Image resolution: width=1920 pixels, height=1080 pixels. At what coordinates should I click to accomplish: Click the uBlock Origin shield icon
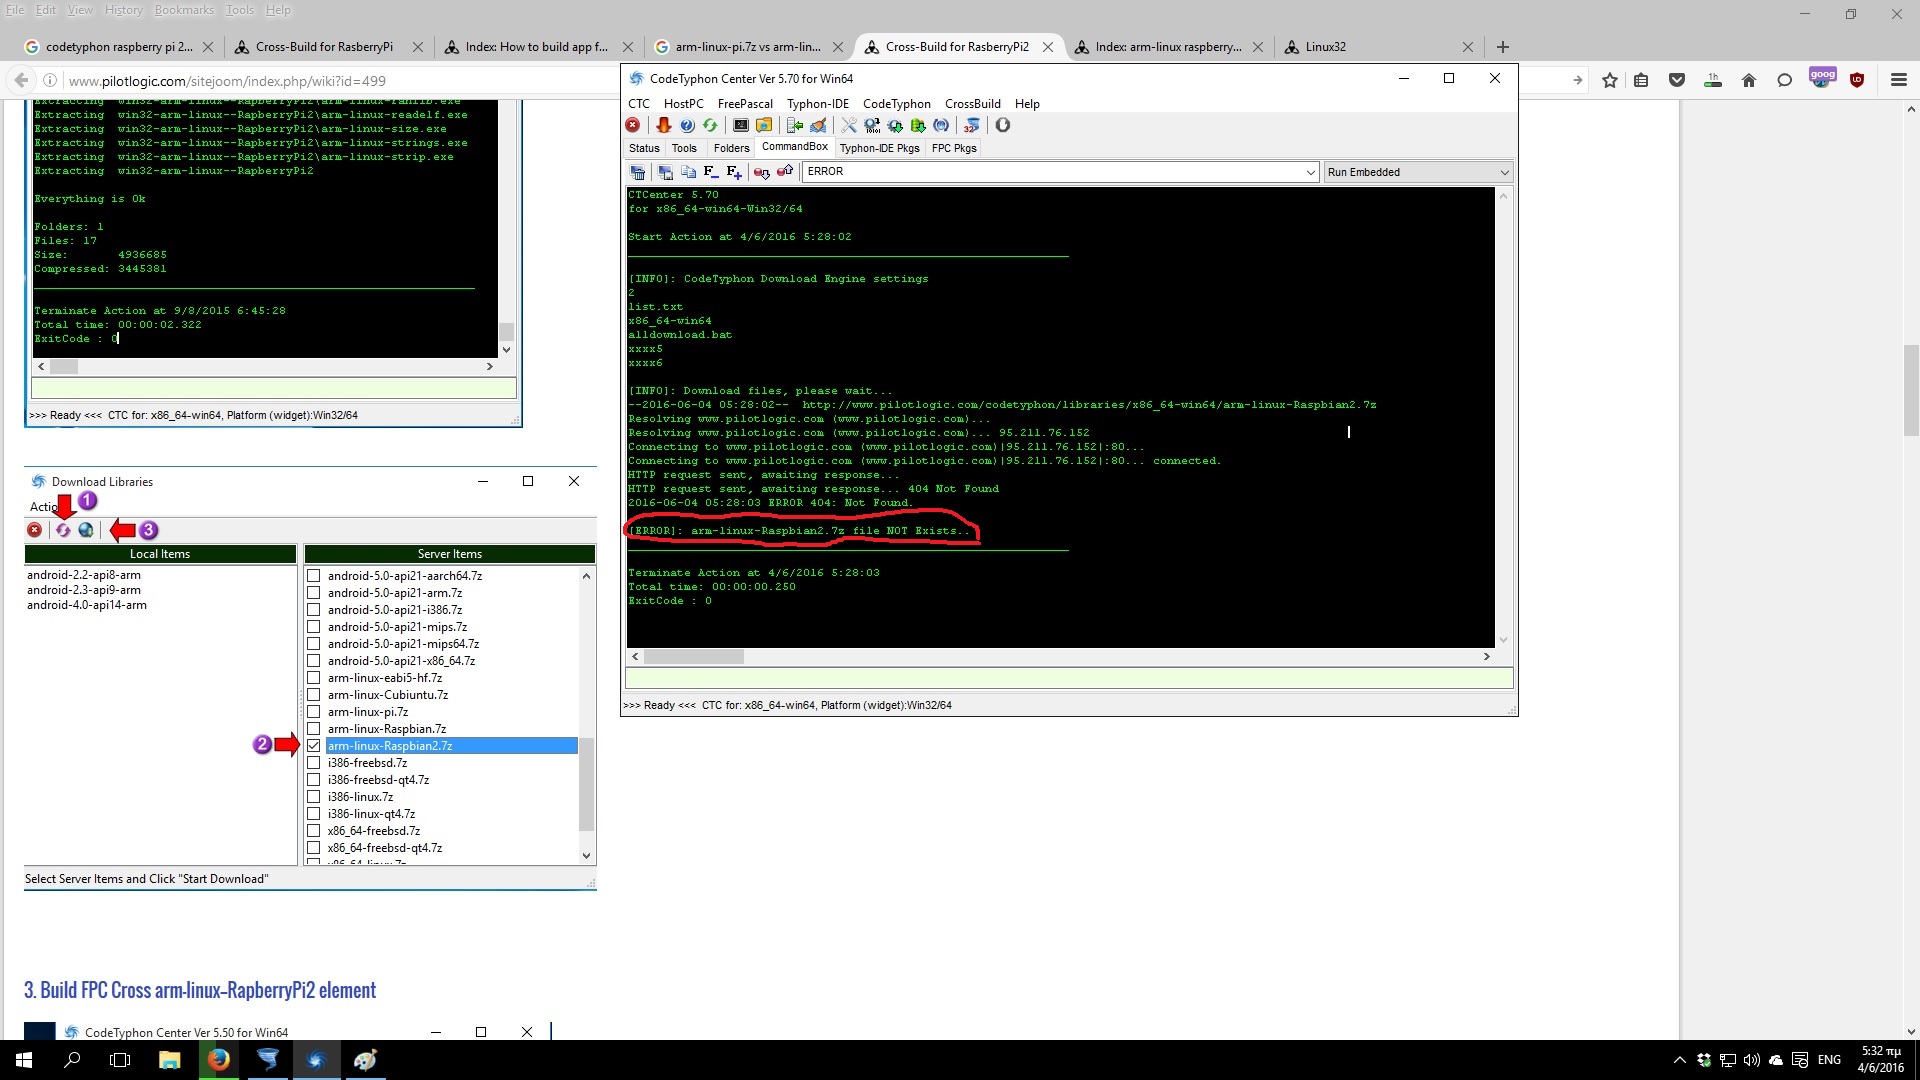click(x=1857, y=81)
